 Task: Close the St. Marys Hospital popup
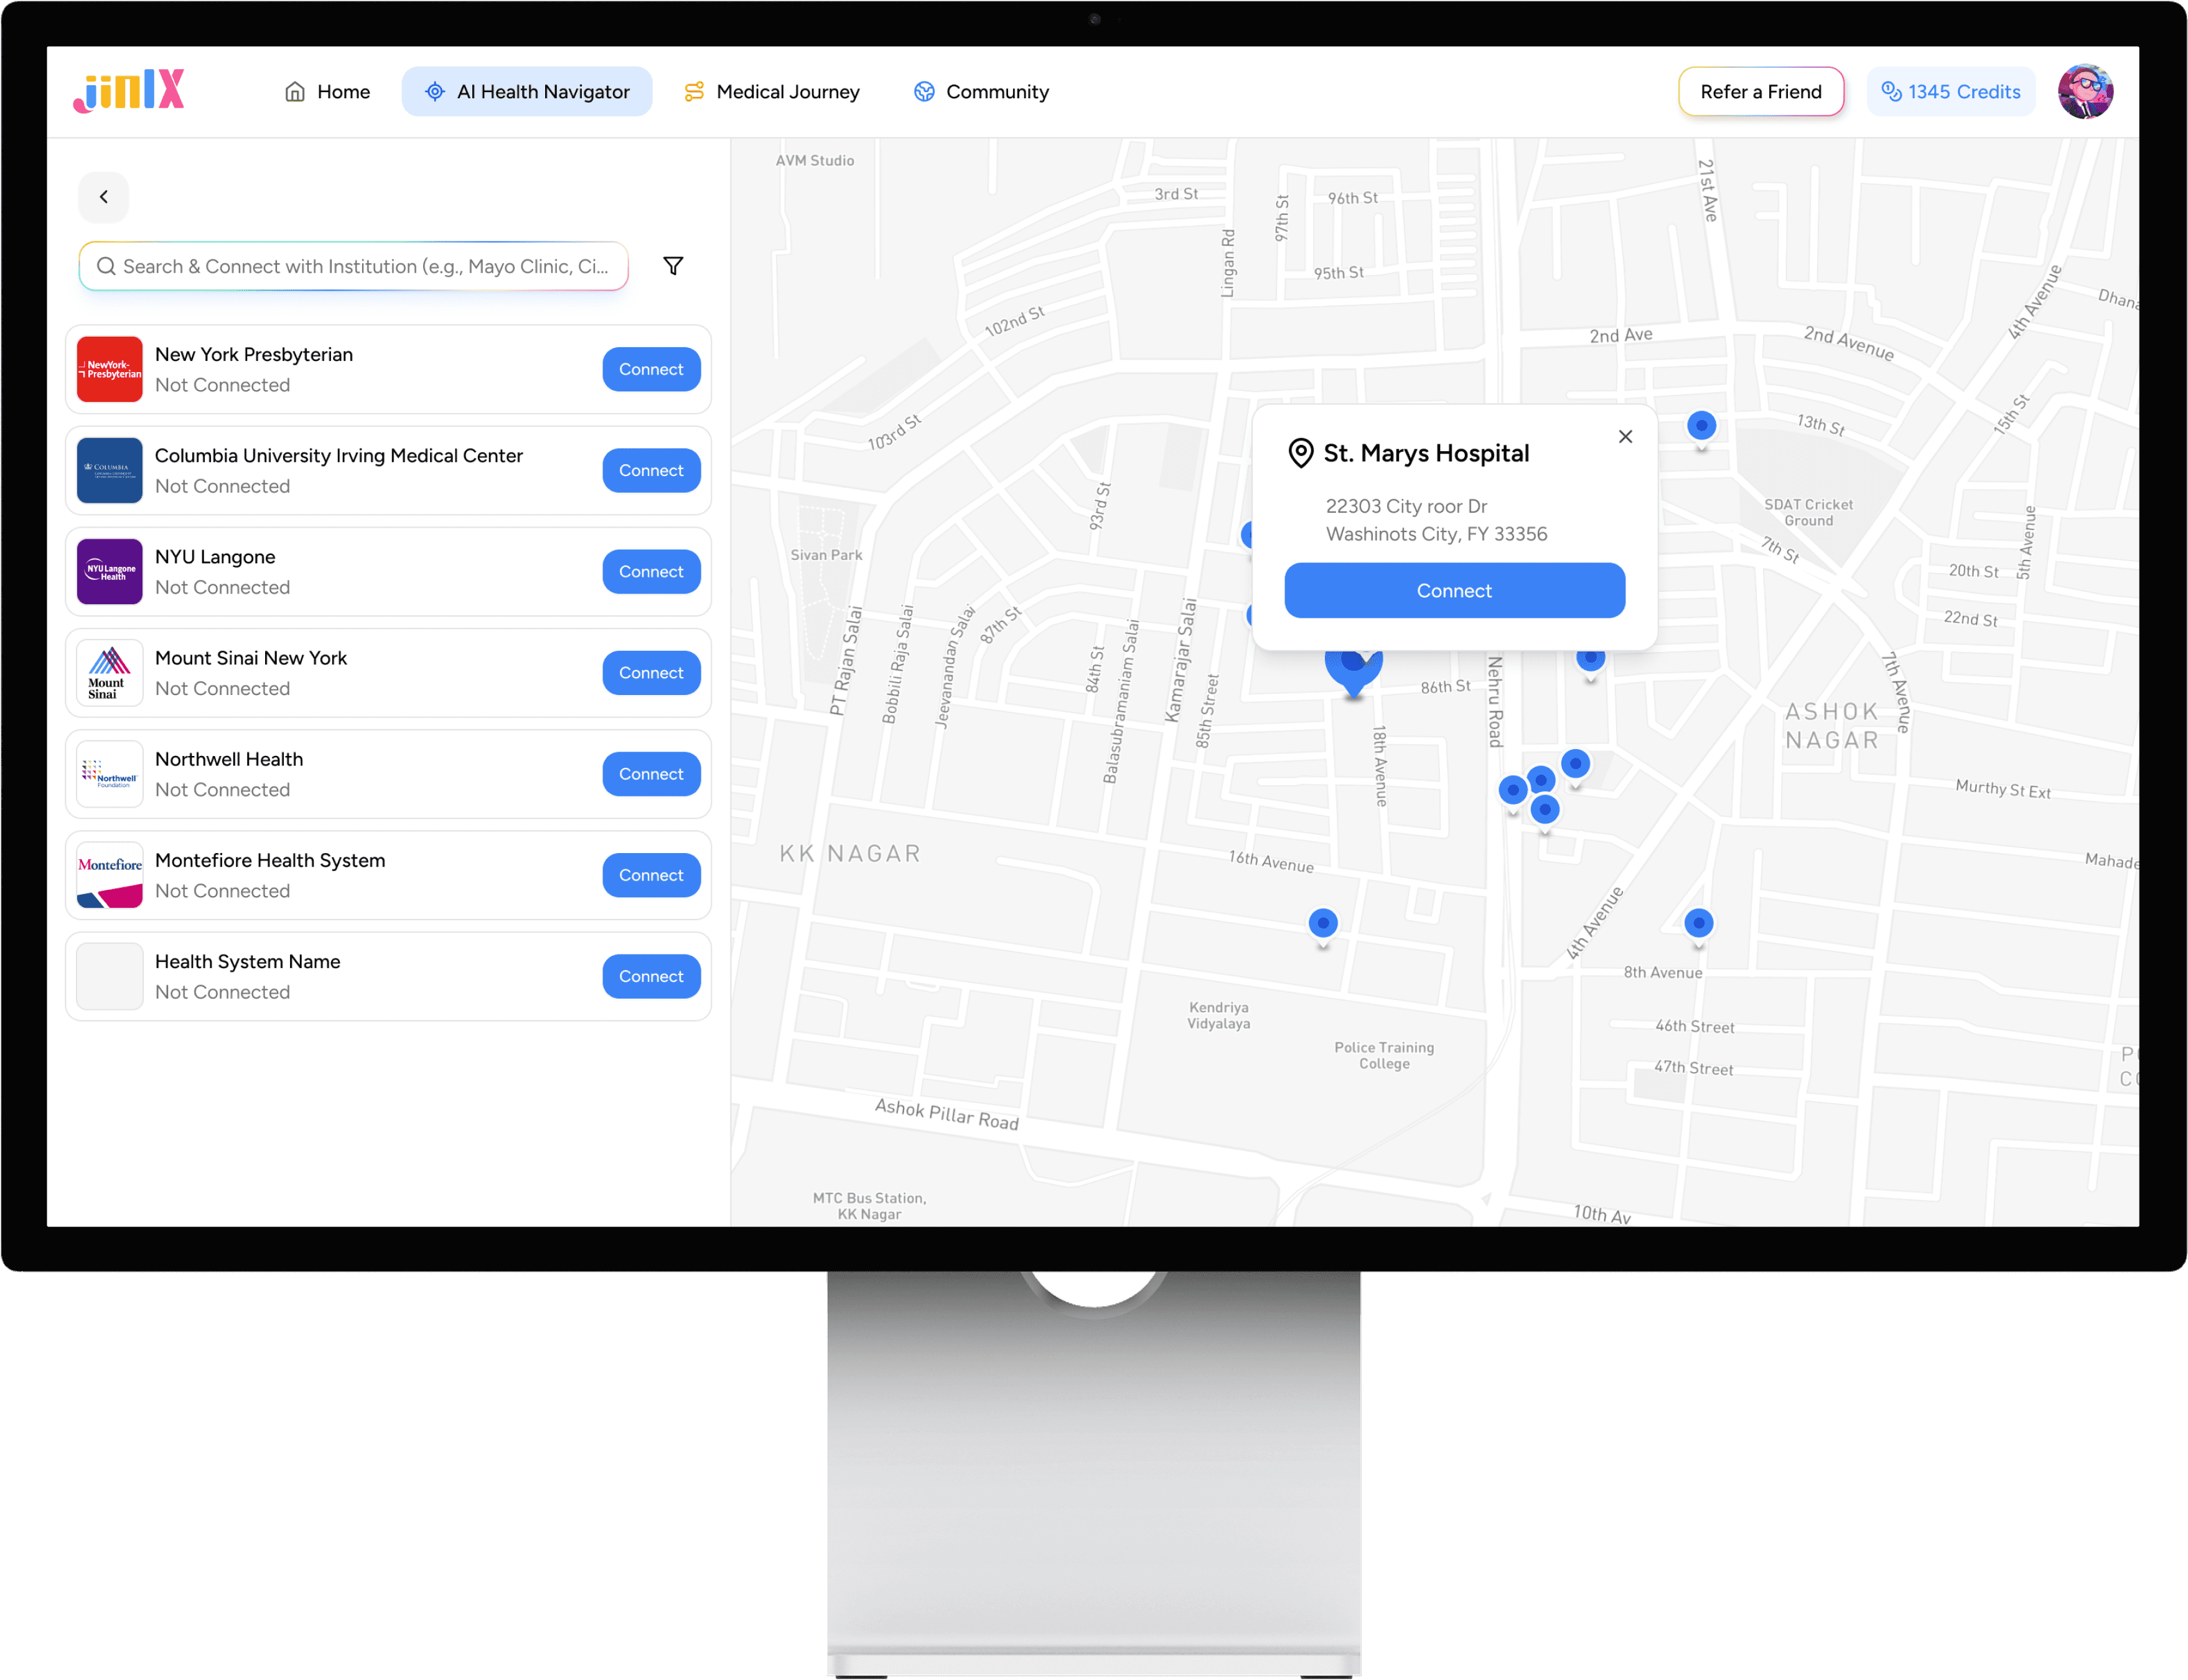[x=1625, y=437]
